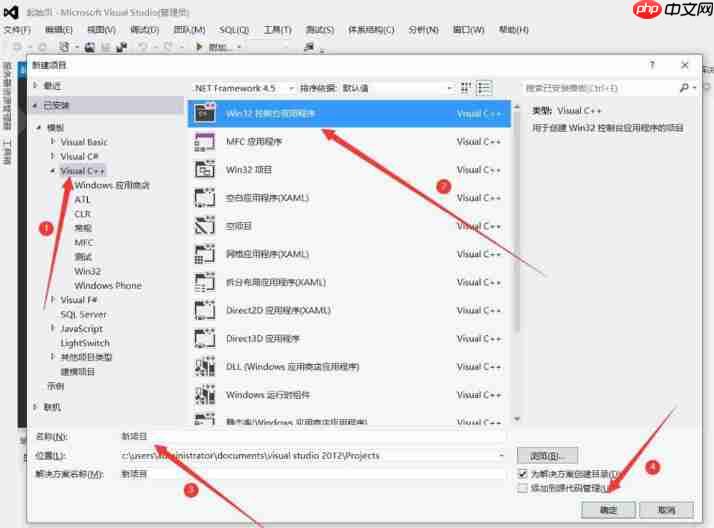Viewport: 714px width, 528px height.
Task: Open the 位置 location path dropdown
Action: (x=501, y=455)
